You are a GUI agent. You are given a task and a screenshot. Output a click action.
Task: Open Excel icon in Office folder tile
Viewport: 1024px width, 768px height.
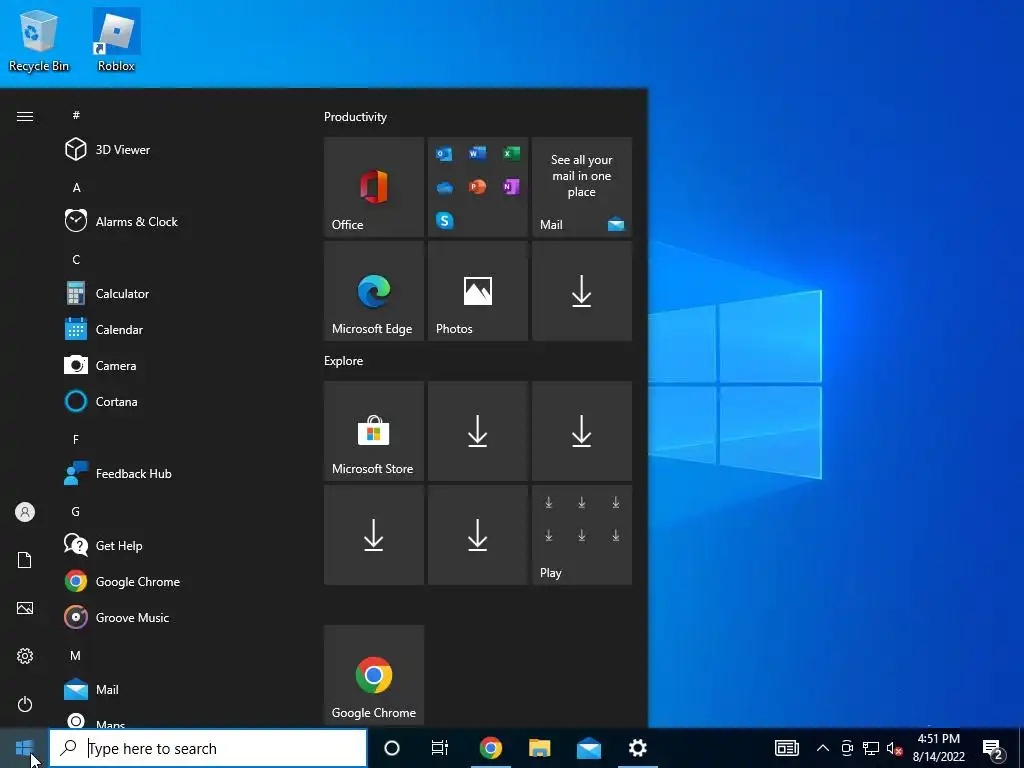coord(511,153)
